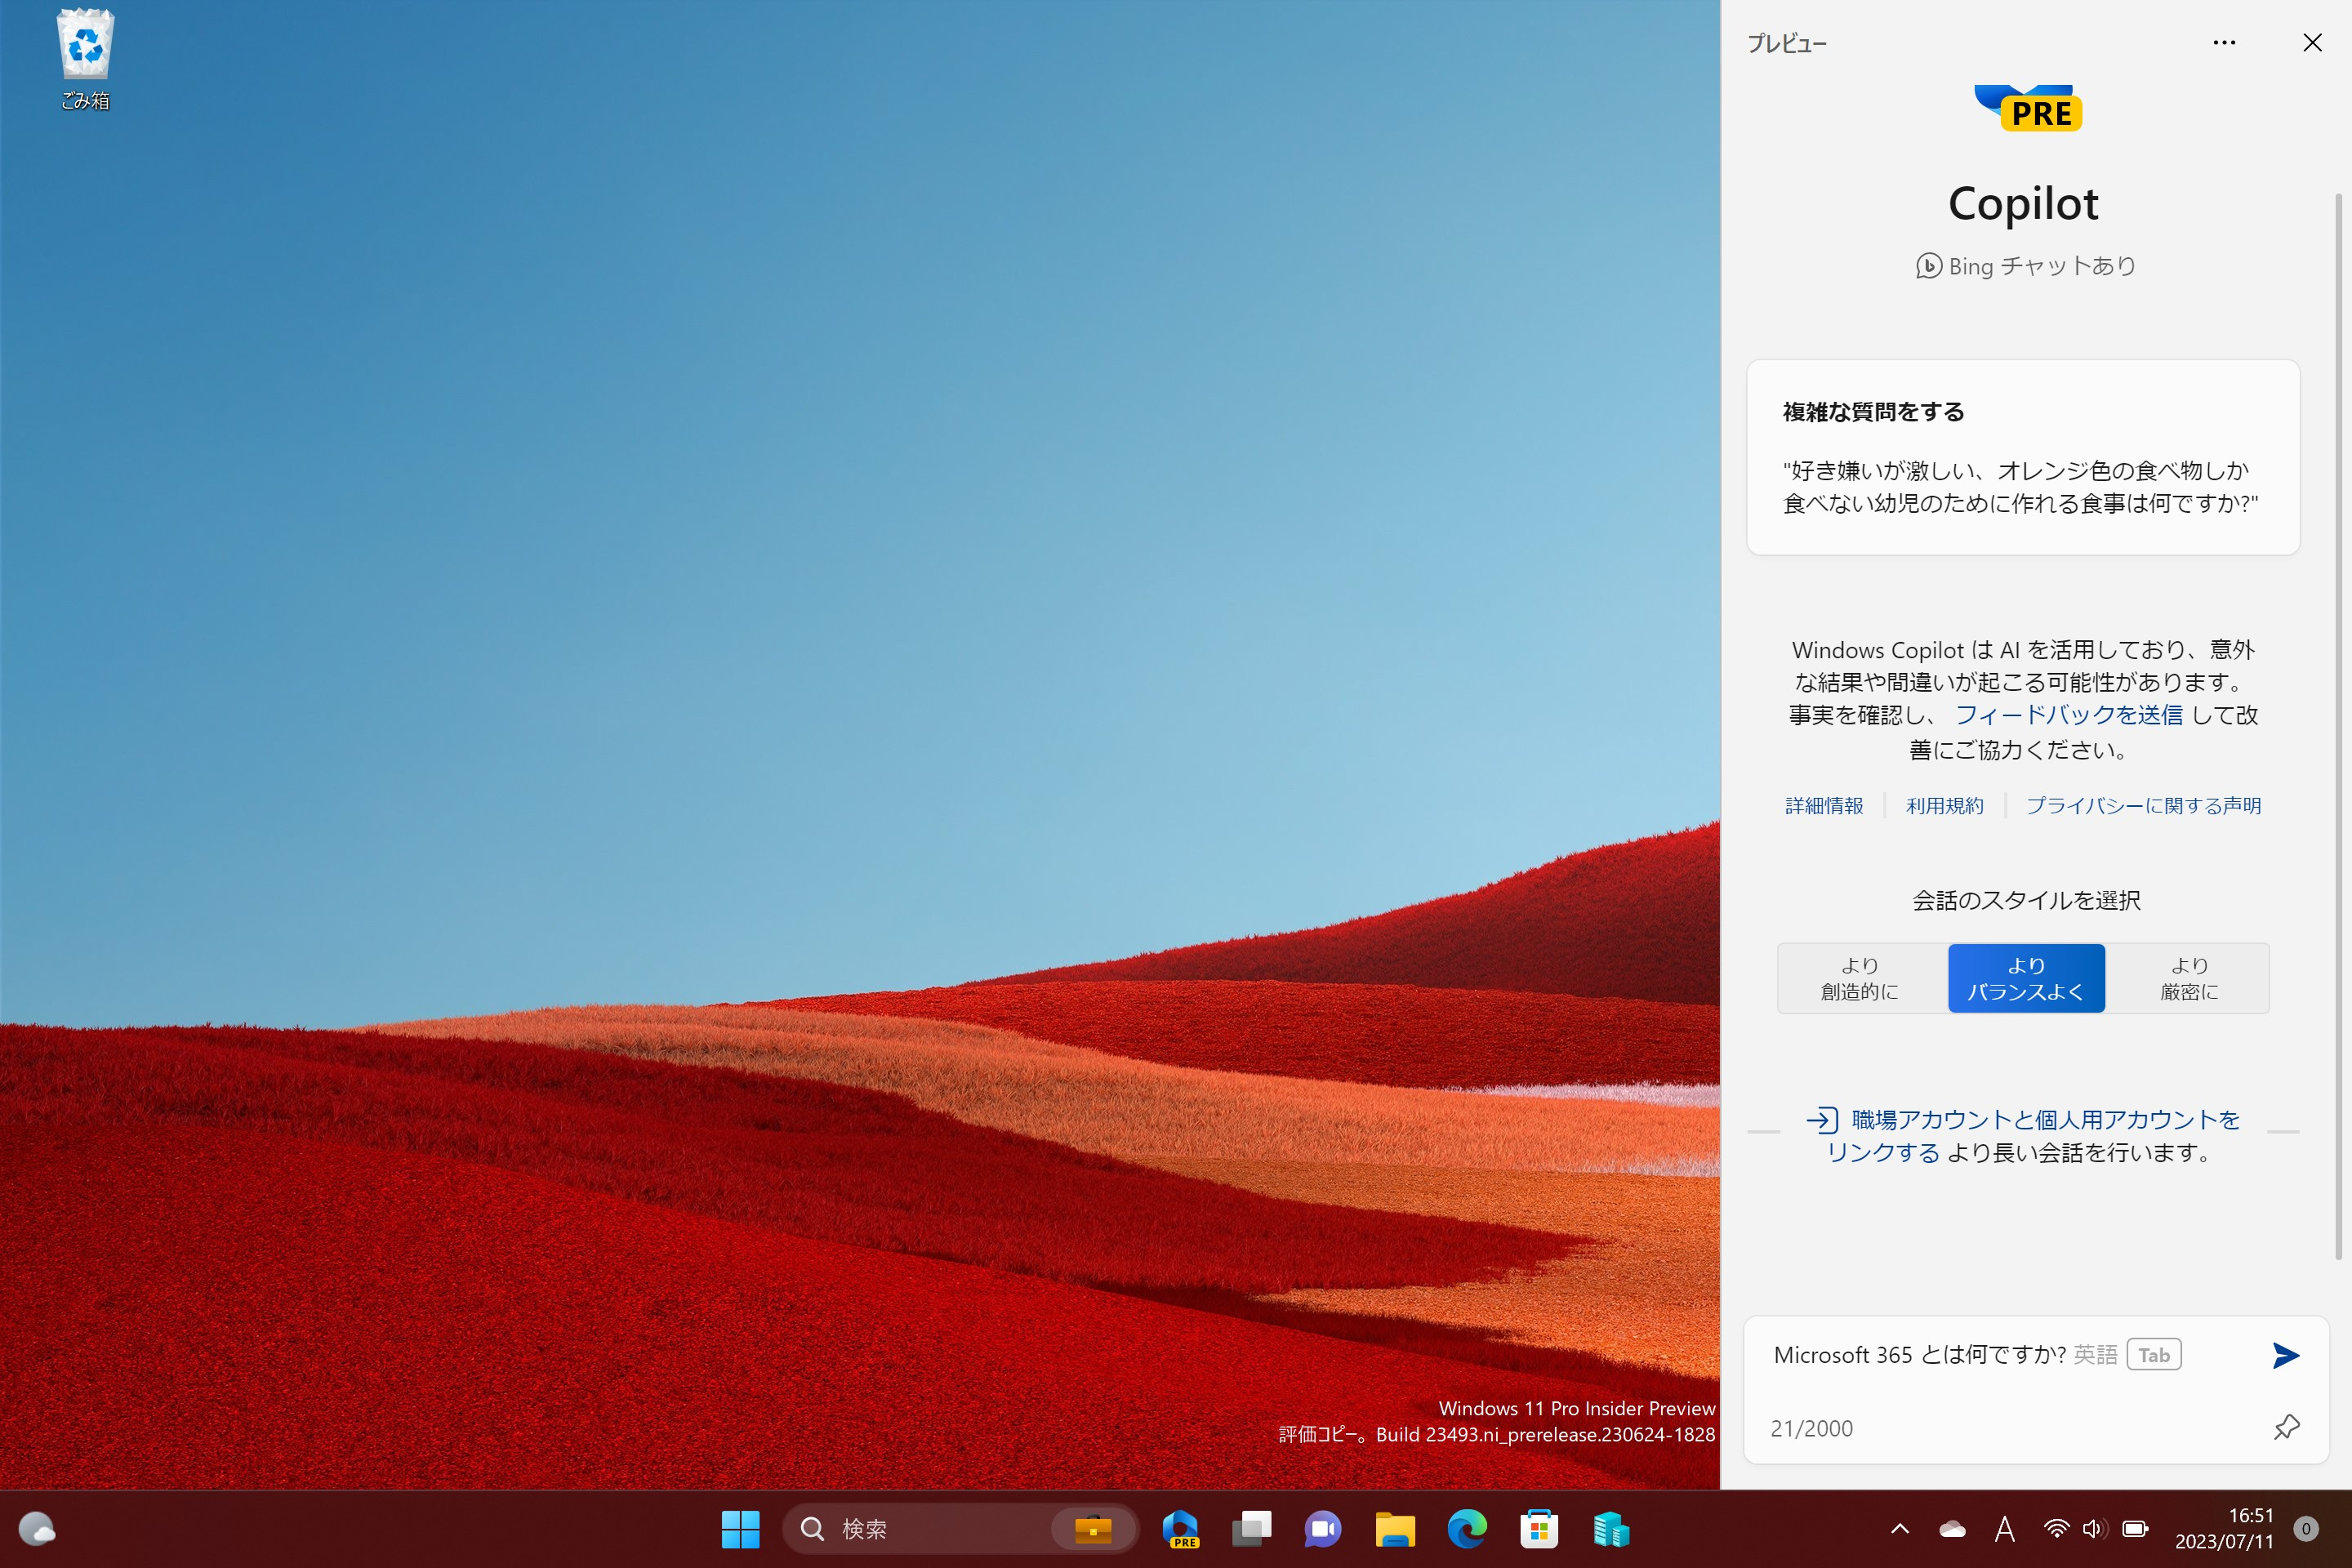This screenshot has height=1568, width=2352.
Task: Open the notification center badge
Action: tap(2306, 1529)
